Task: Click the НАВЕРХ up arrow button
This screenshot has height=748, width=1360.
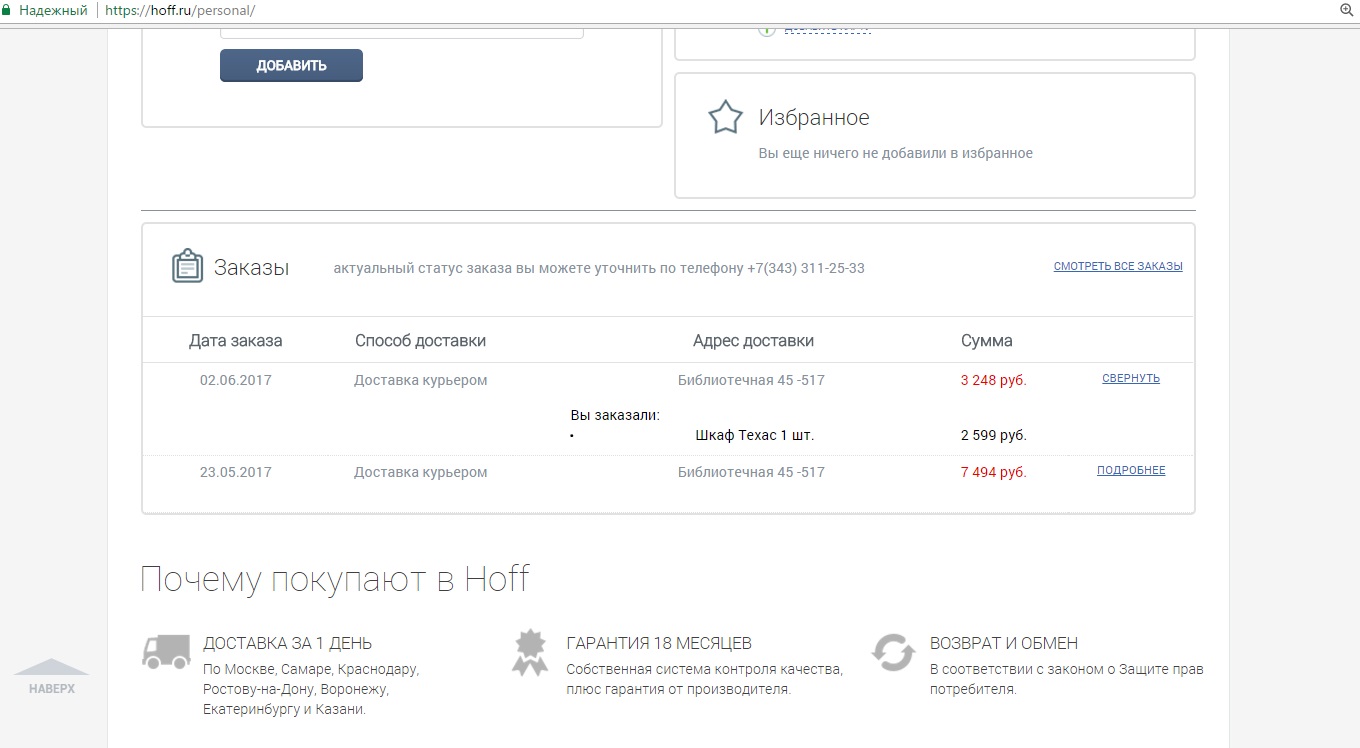Action: pyautogui.click(x=51, y=677)
